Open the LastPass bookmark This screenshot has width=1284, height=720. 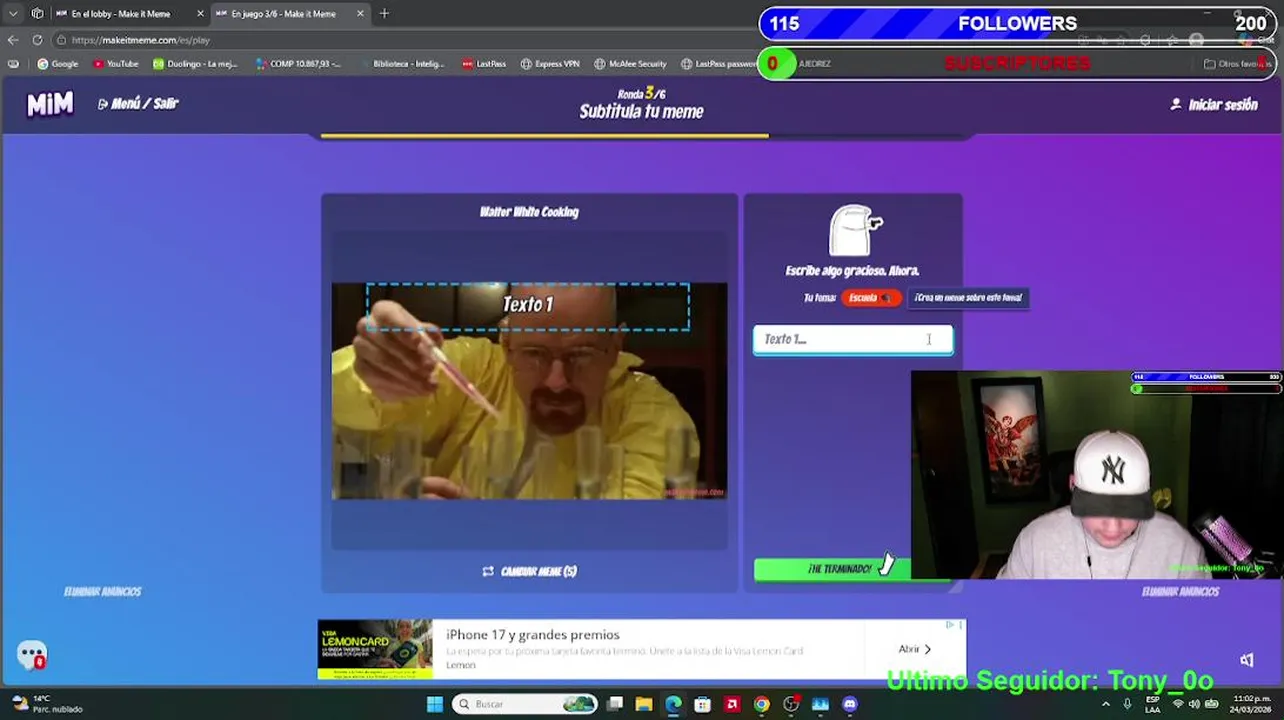click(484, 64)
